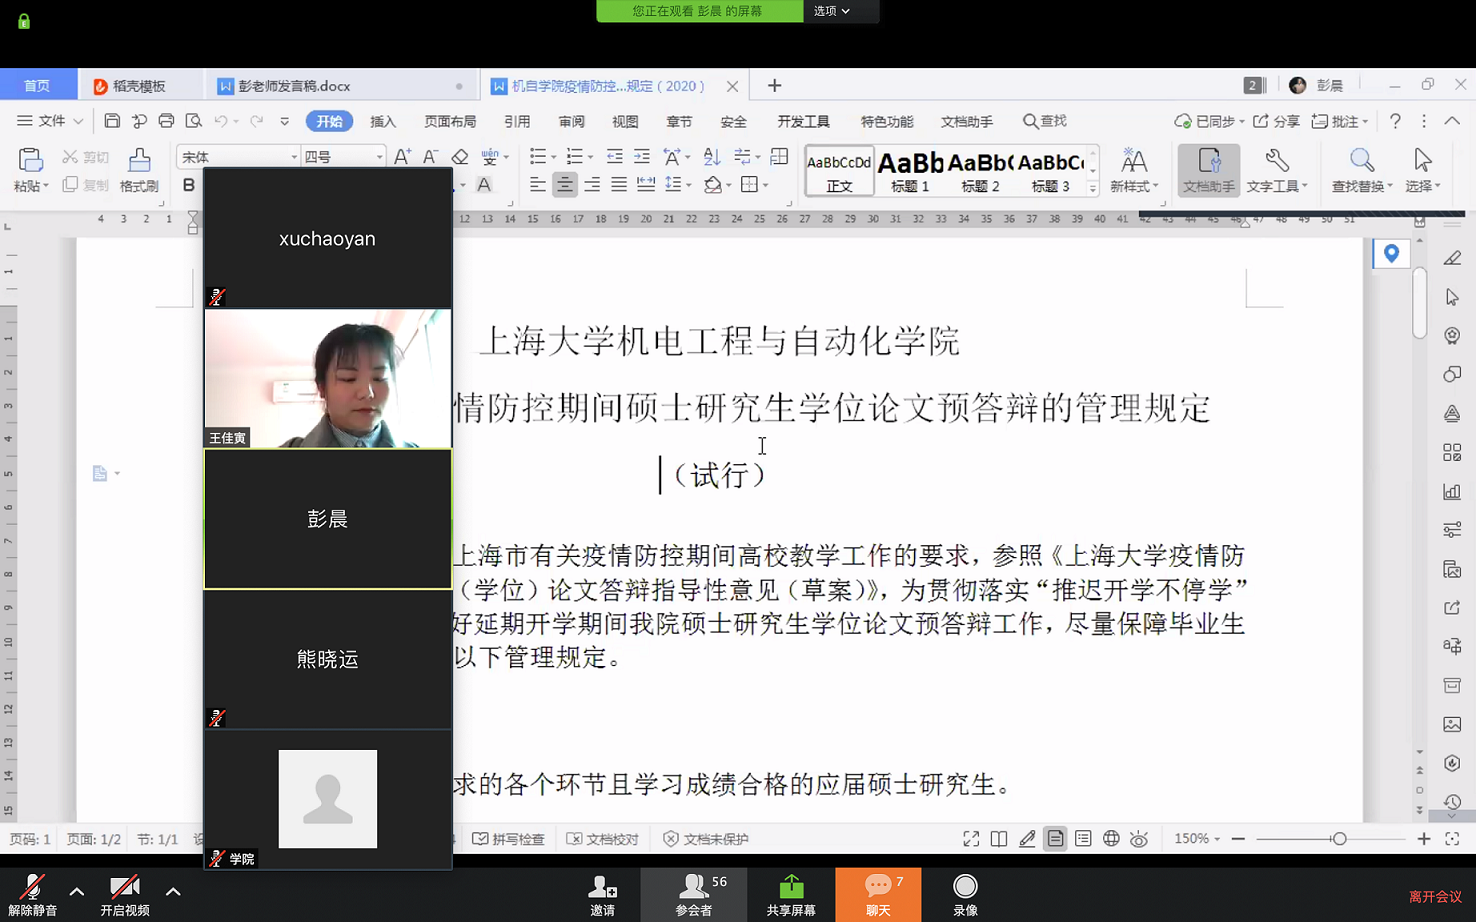The width and height of the screenshot is (1476, 922).
Task: Toggle bold formatting
Action: (189, 185)
